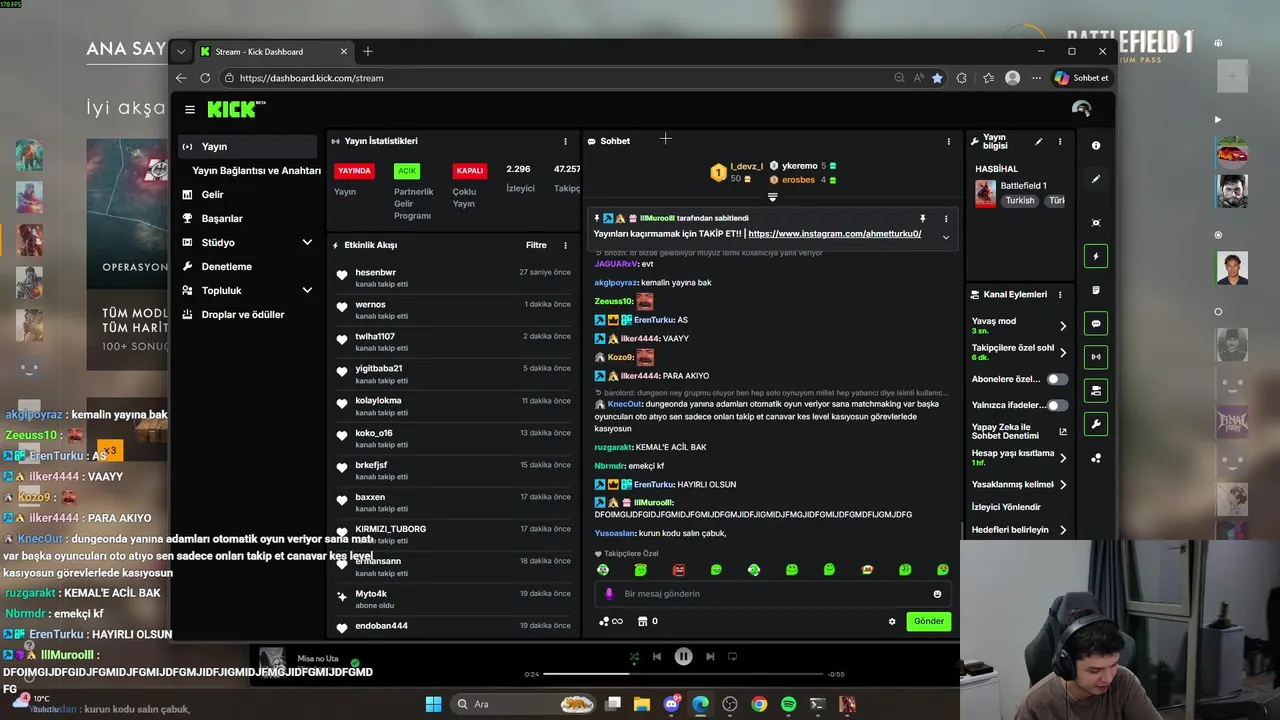Toggle the wrench panel icon in right sidebar
The image size is (1280, 720).
pyautogui.click(x=1096, y=425)
